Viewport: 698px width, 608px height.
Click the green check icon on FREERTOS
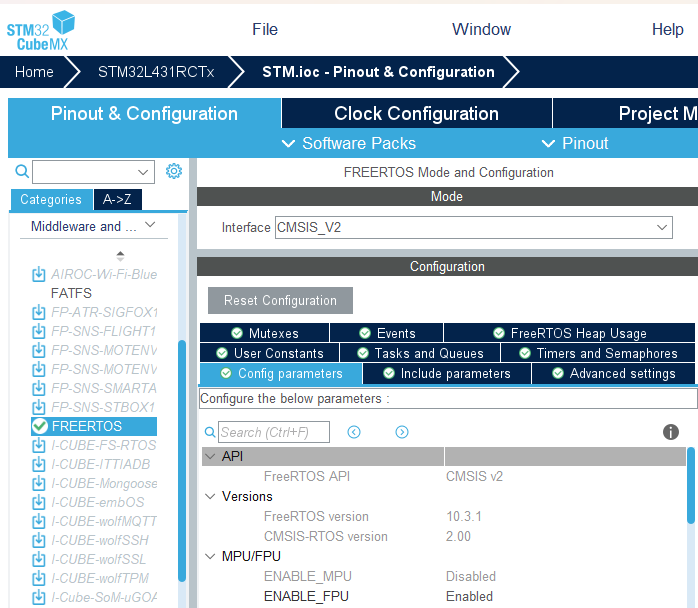coord(40,426)
